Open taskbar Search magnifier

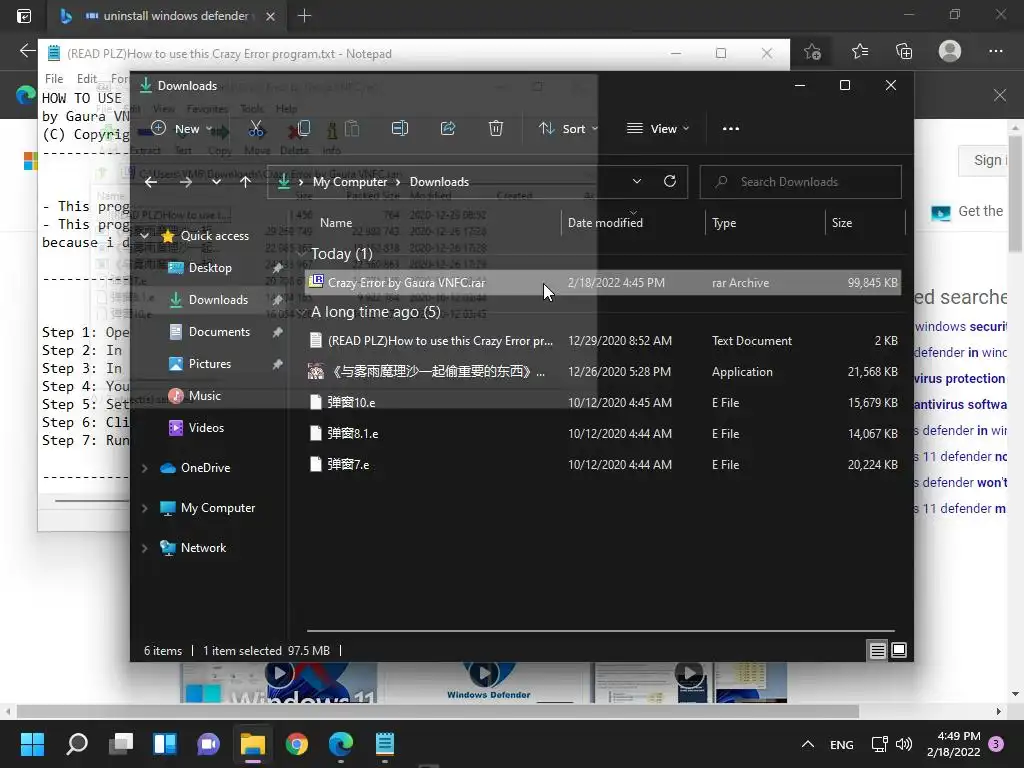(77, 744)
